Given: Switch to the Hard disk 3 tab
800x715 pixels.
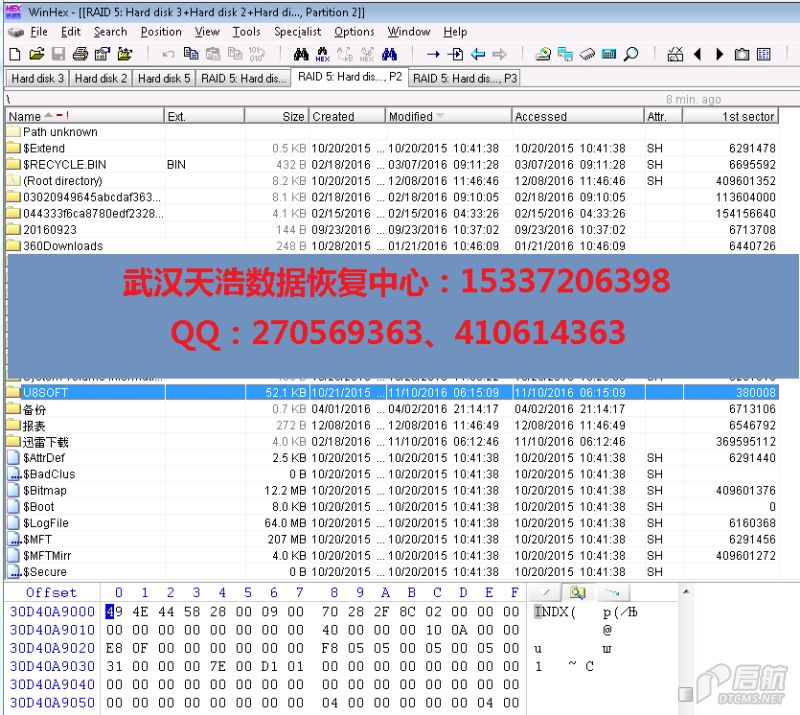Looking at the screenshot, I should (38, 78).
